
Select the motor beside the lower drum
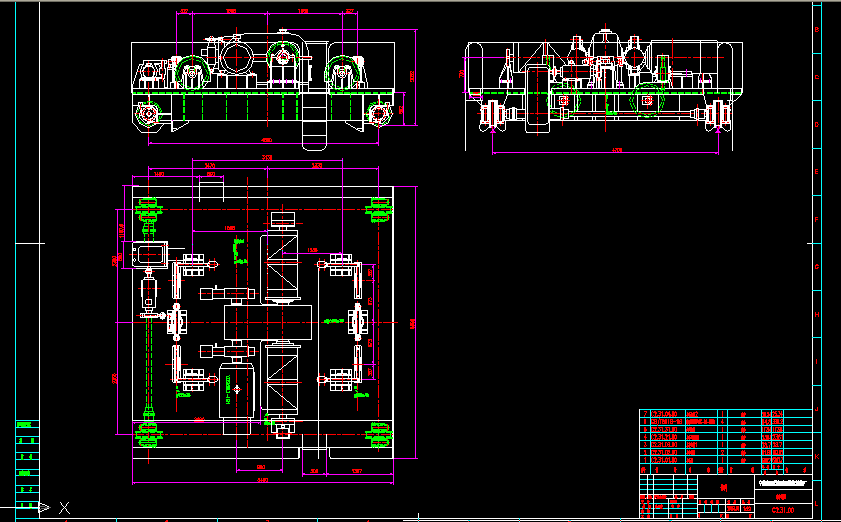[238, 387]
